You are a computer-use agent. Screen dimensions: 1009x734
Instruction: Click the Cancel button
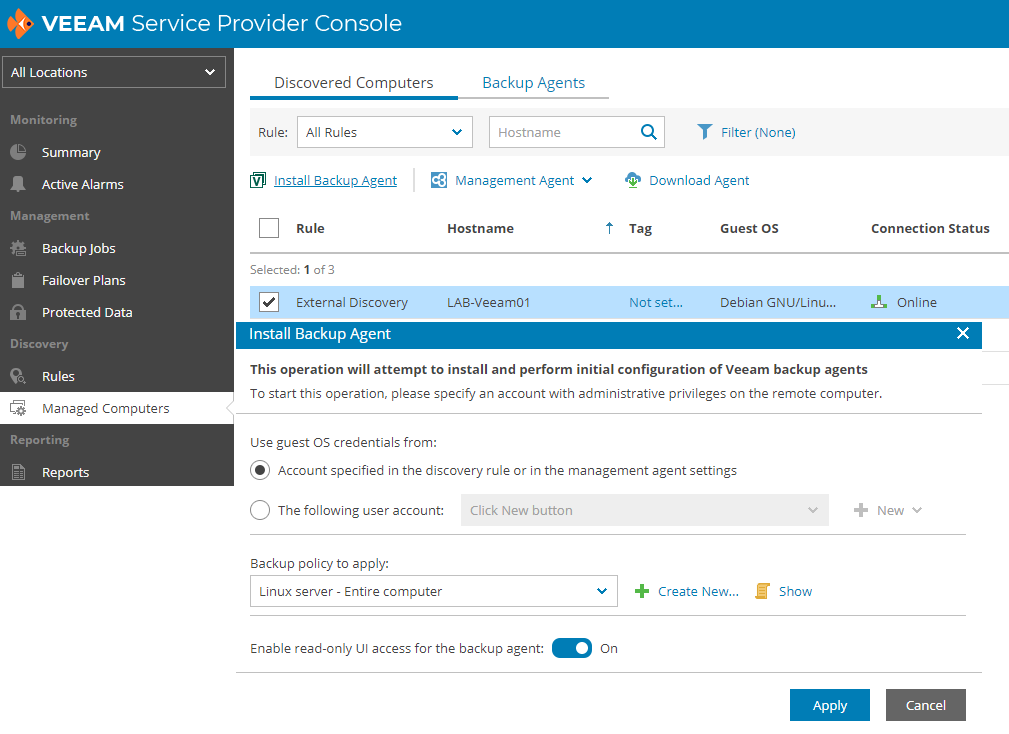925,705
